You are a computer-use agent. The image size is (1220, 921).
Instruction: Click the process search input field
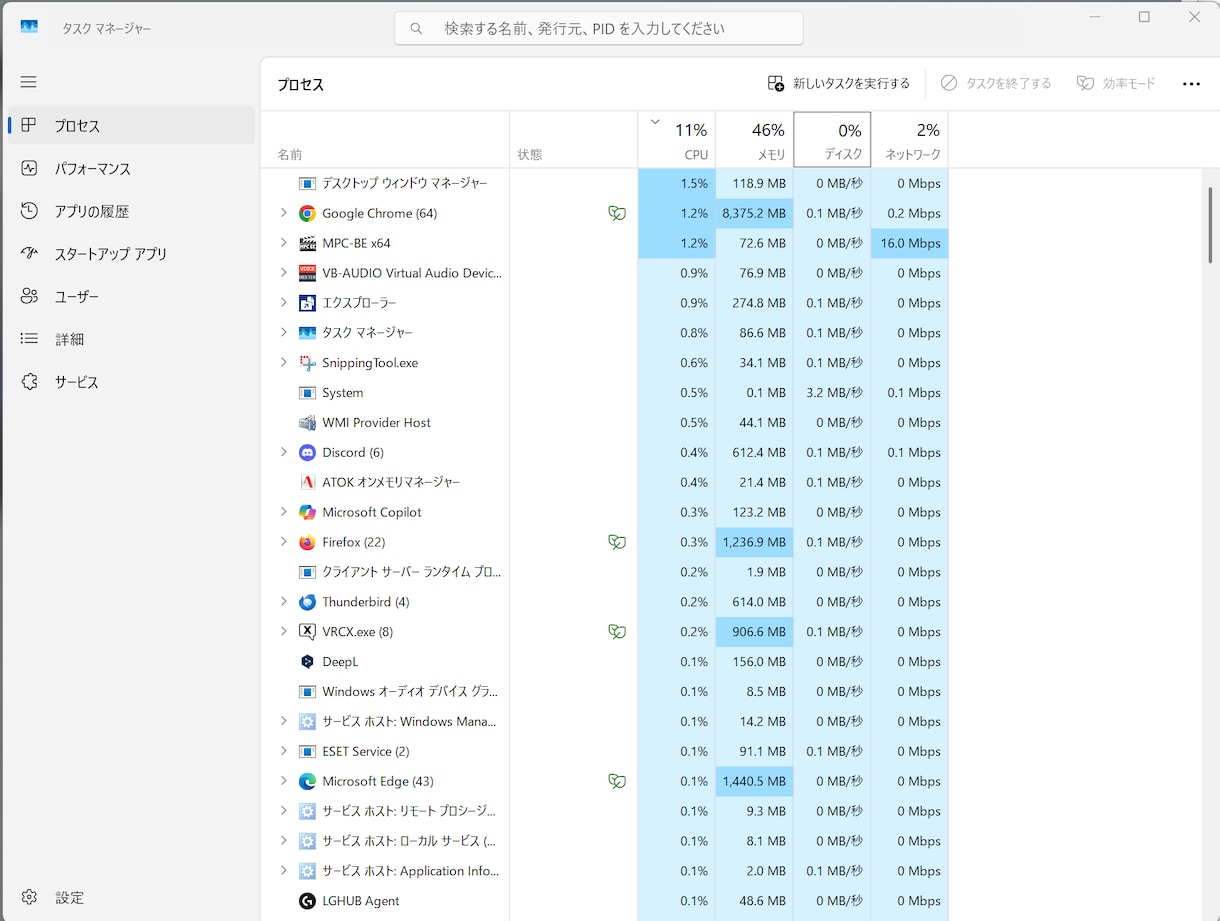click(599, 29)
